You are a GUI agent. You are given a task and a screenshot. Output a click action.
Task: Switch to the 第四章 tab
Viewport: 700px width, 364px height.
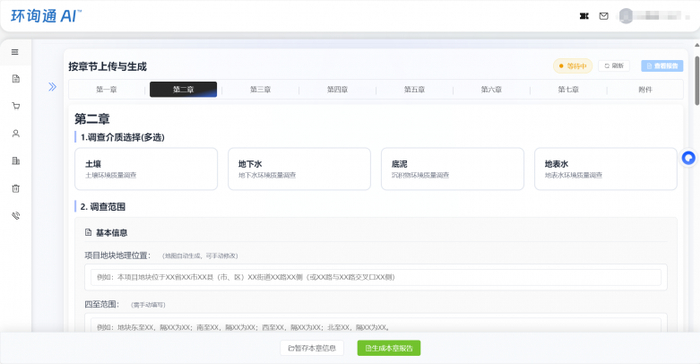point(337,89)
